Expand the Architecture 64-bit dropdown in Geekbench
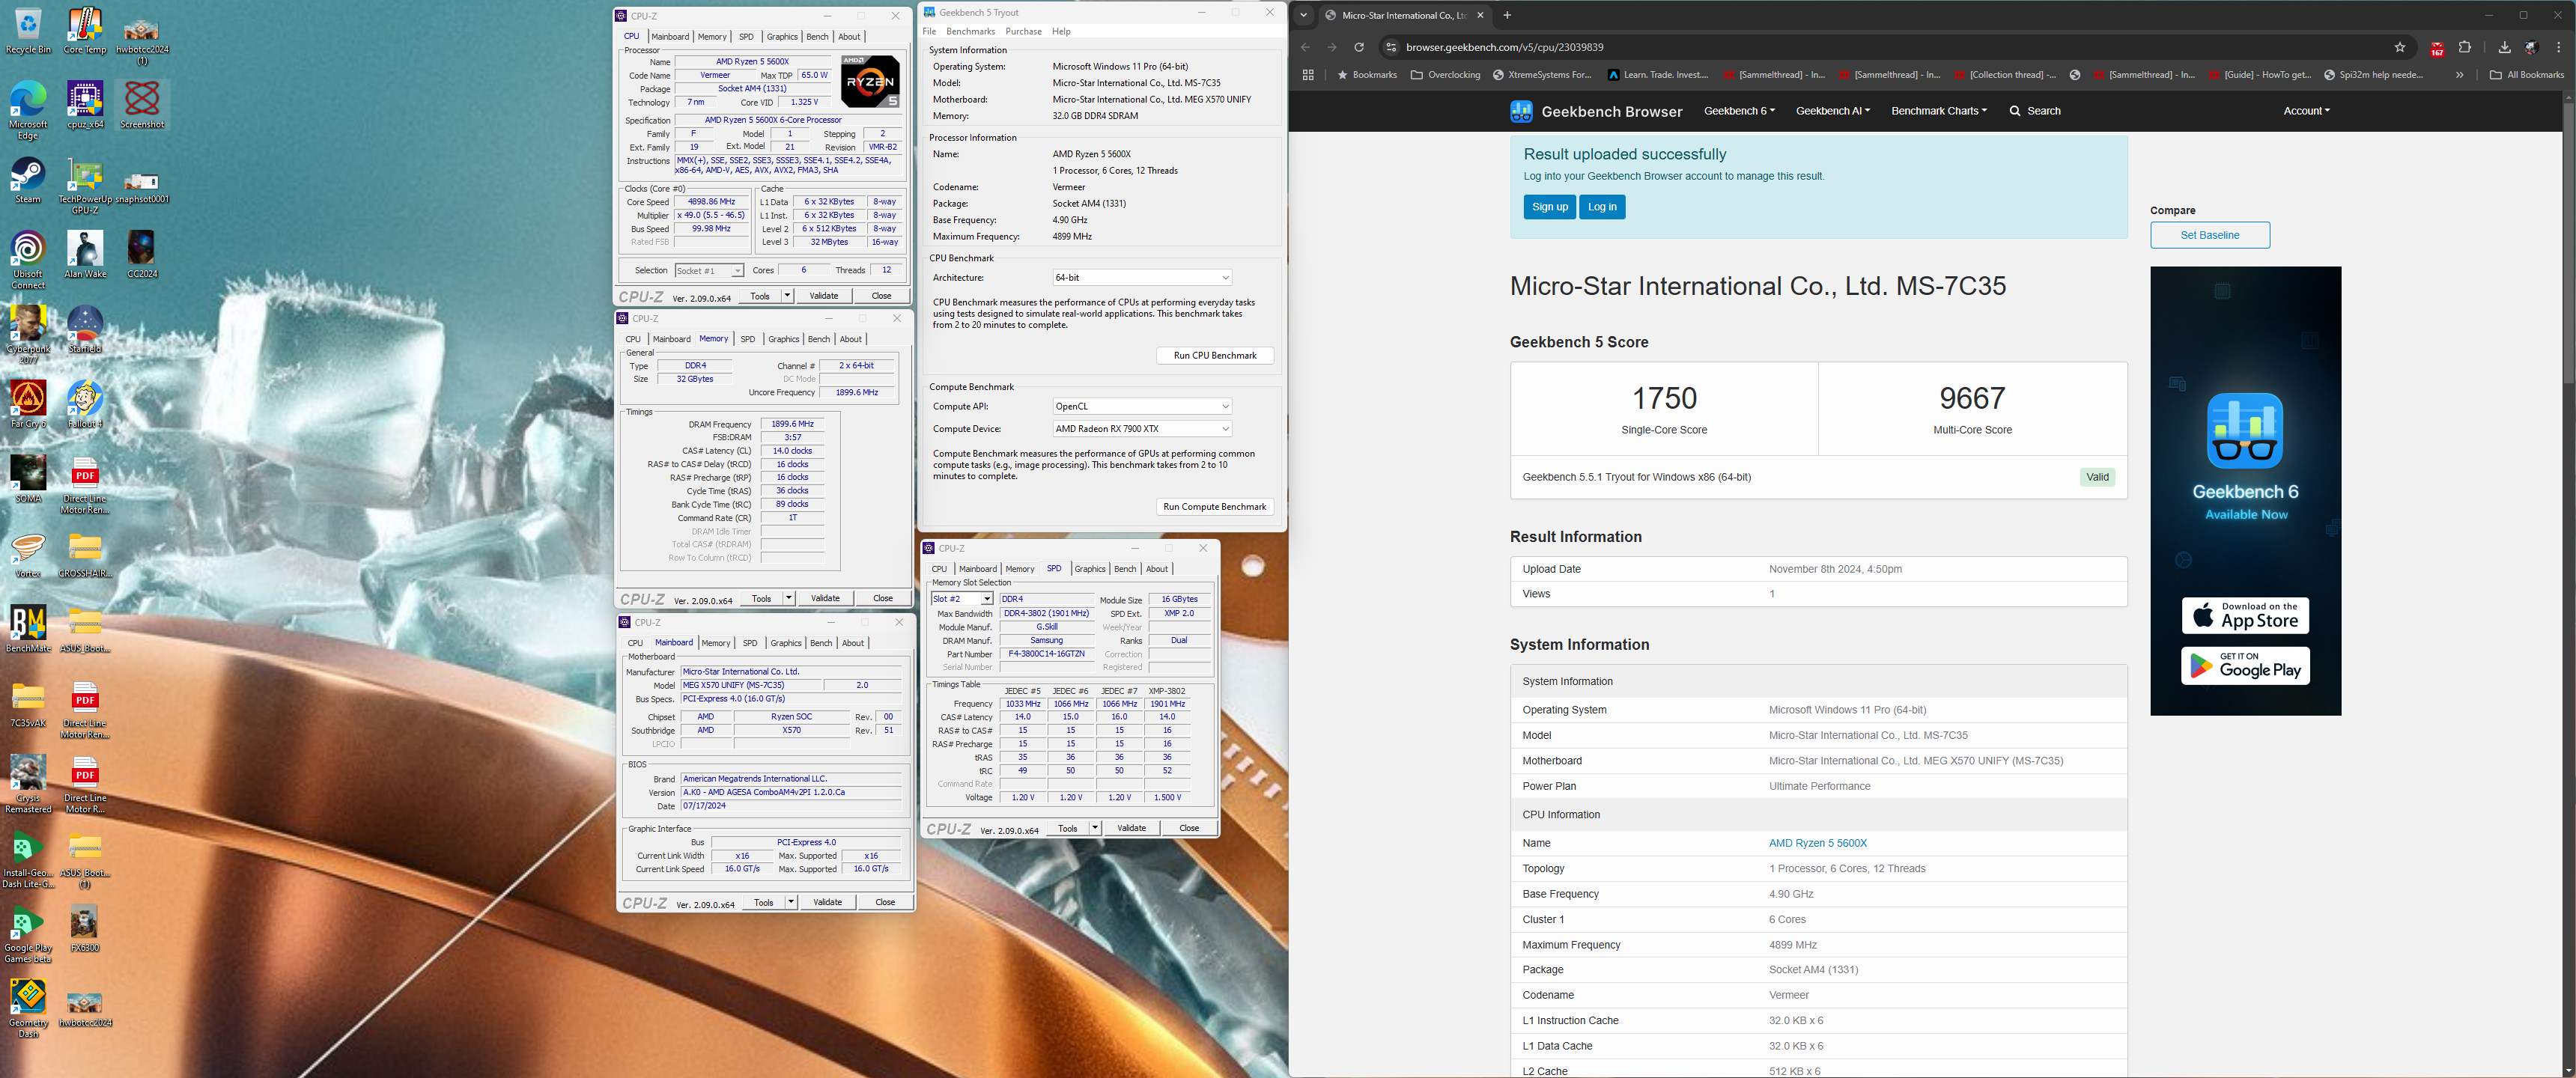2576x1078 pixels. [1142, 278]
